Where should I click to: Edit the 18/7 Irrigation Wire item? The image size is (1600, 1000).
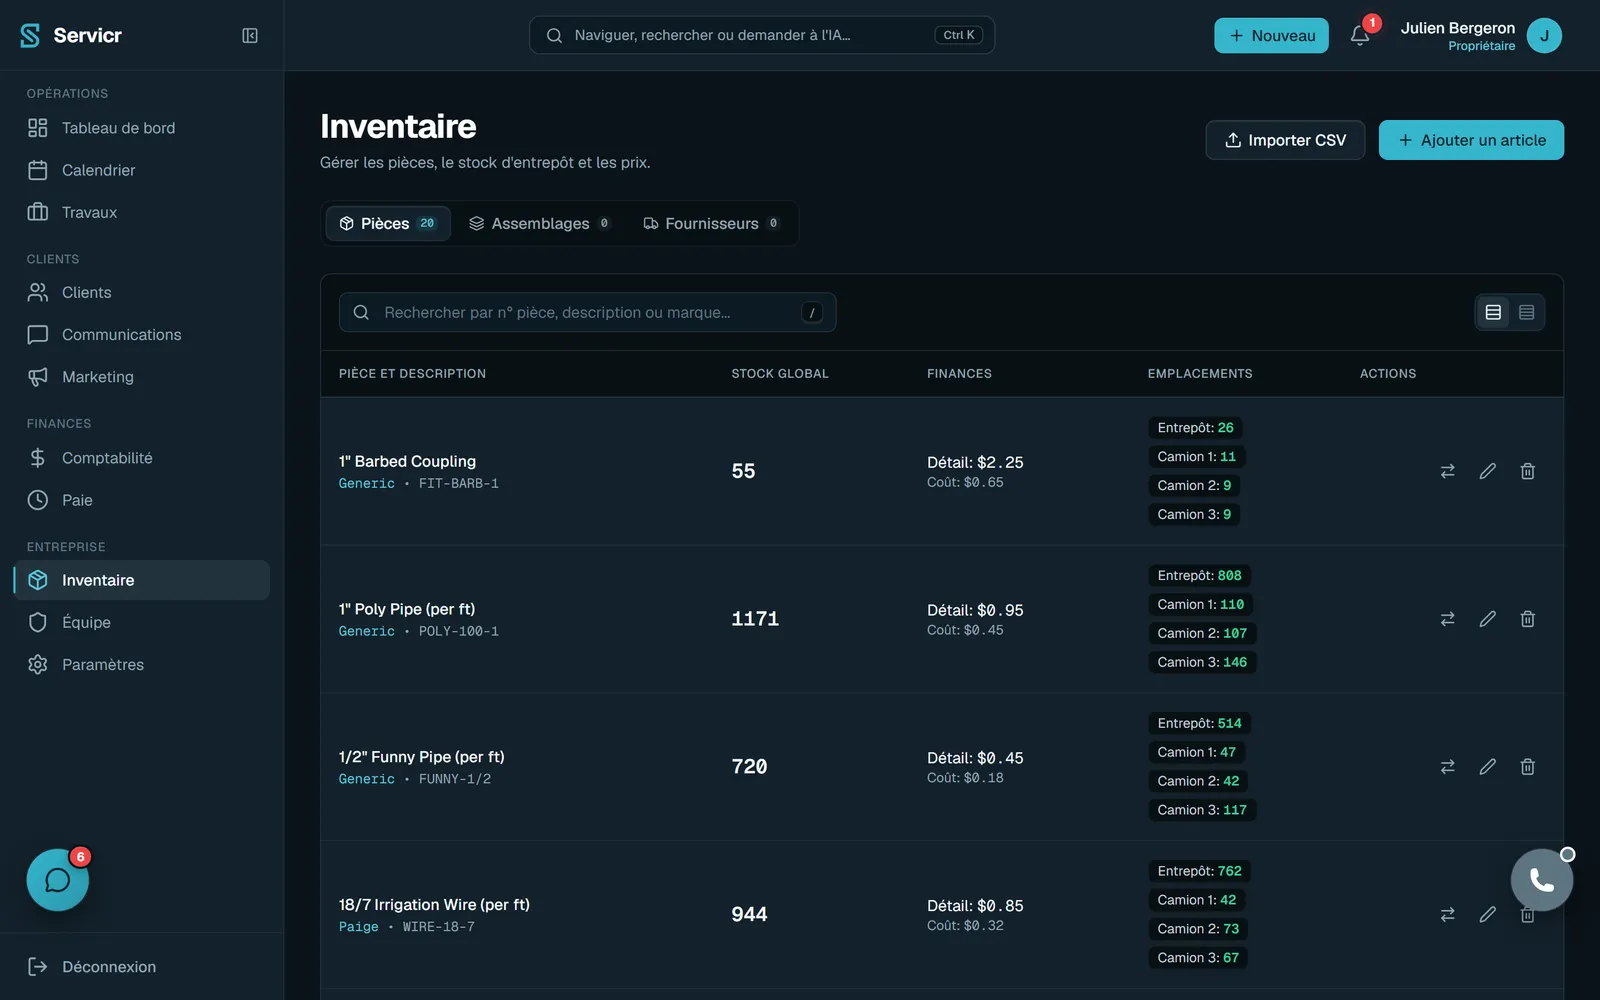tap(1488, 915)
